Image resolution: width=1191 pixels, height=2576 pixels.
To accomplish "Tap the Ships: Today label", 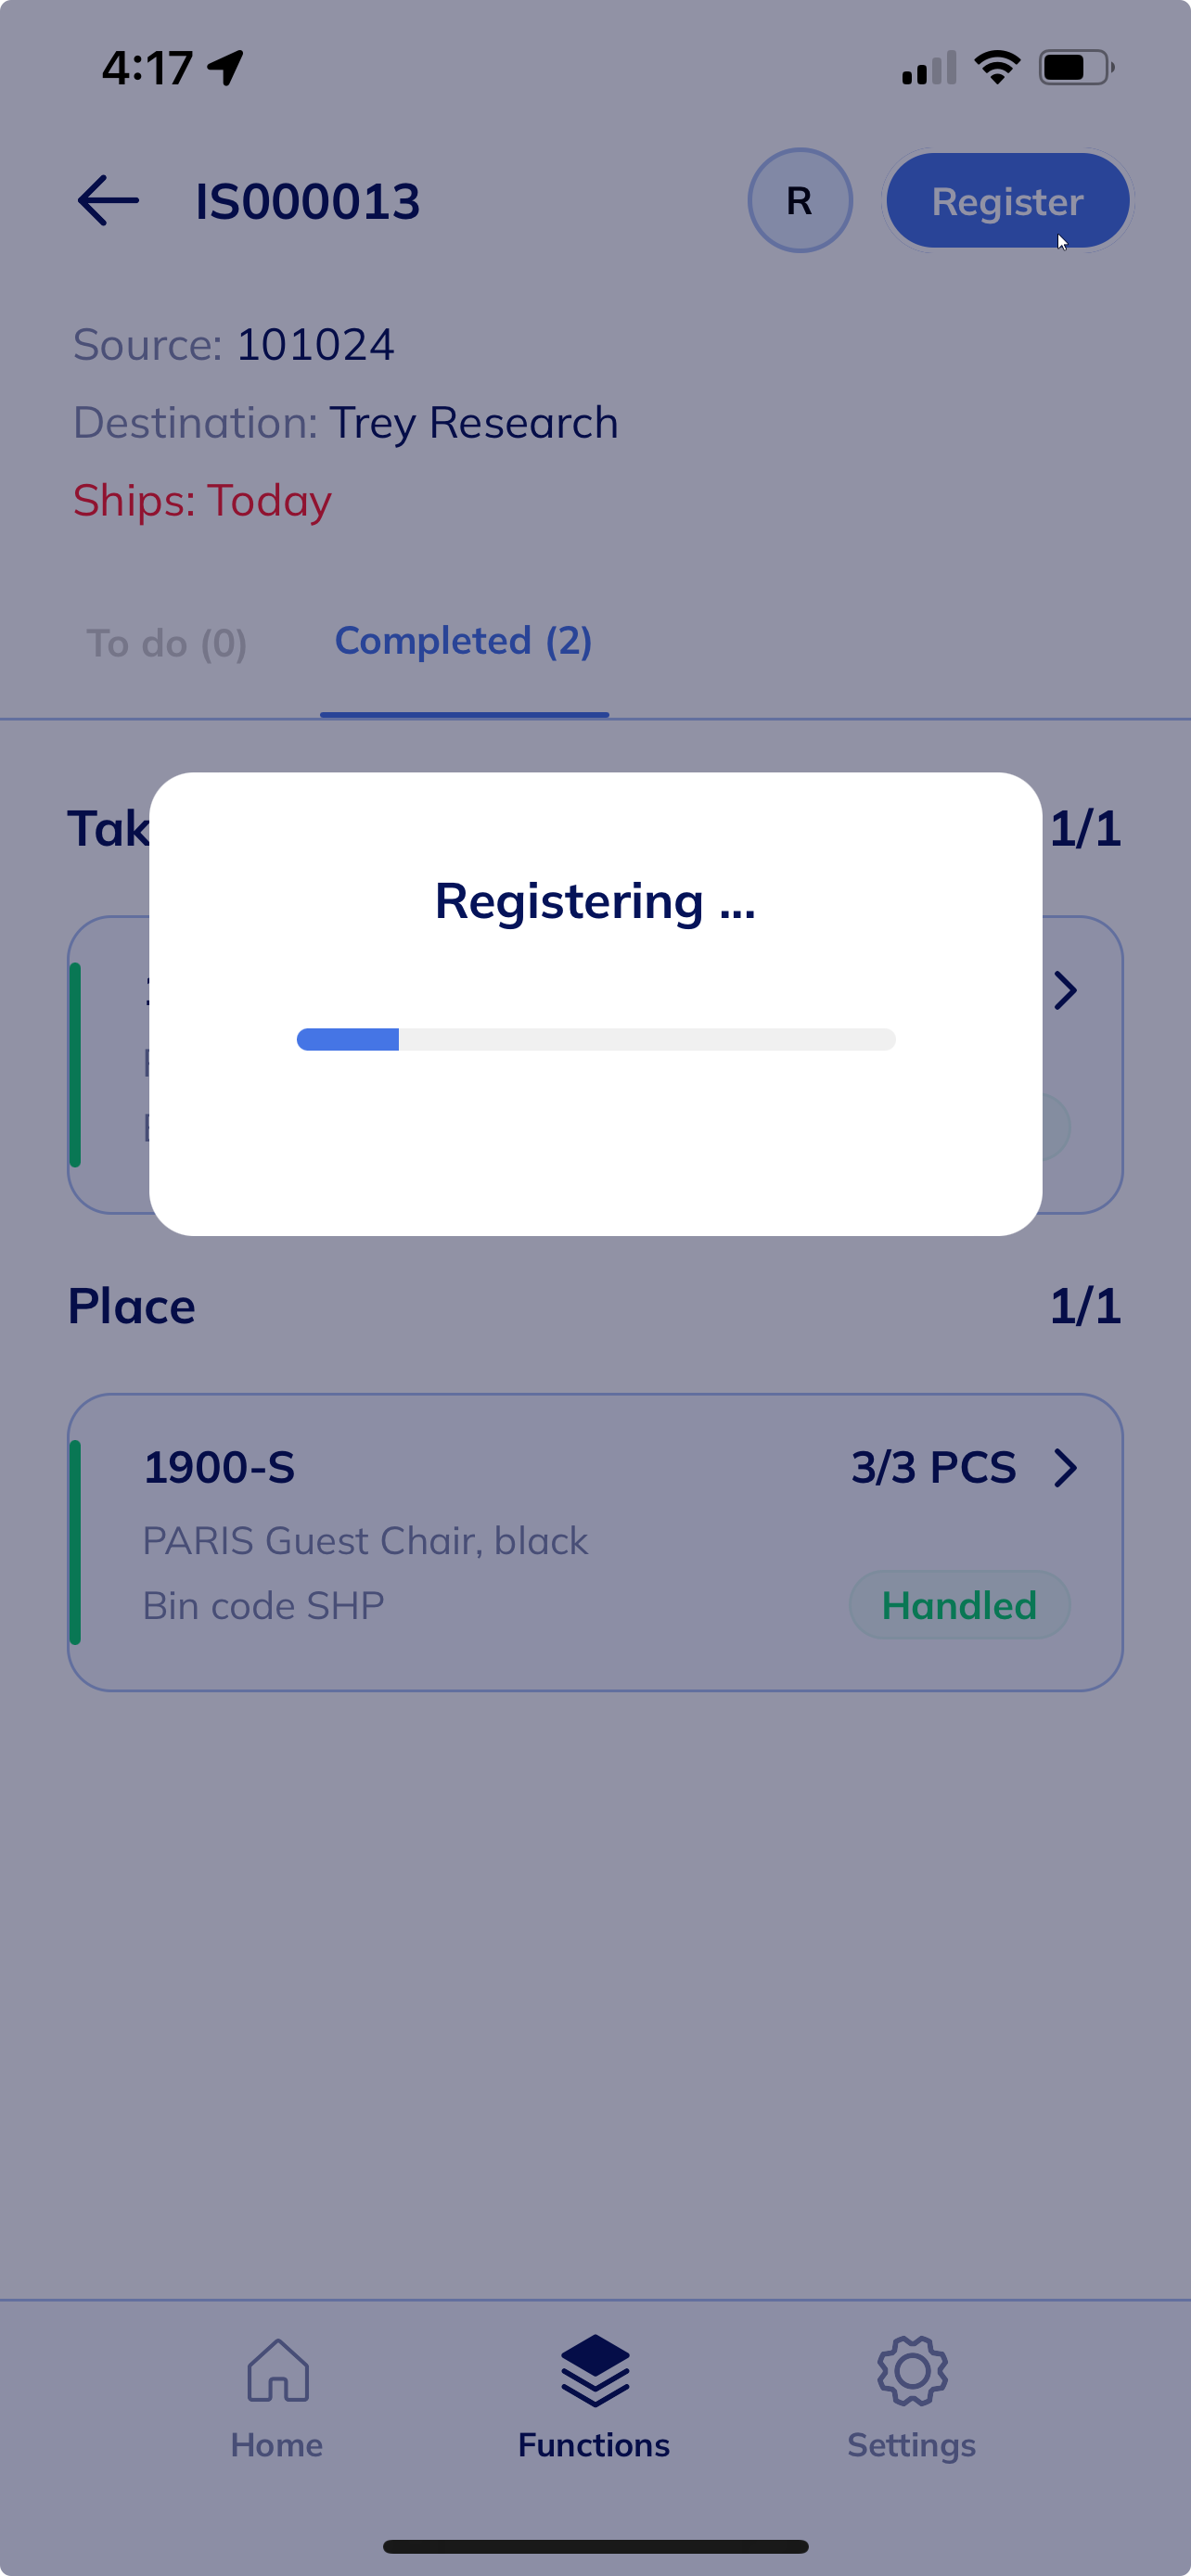I will coord(202,500).
